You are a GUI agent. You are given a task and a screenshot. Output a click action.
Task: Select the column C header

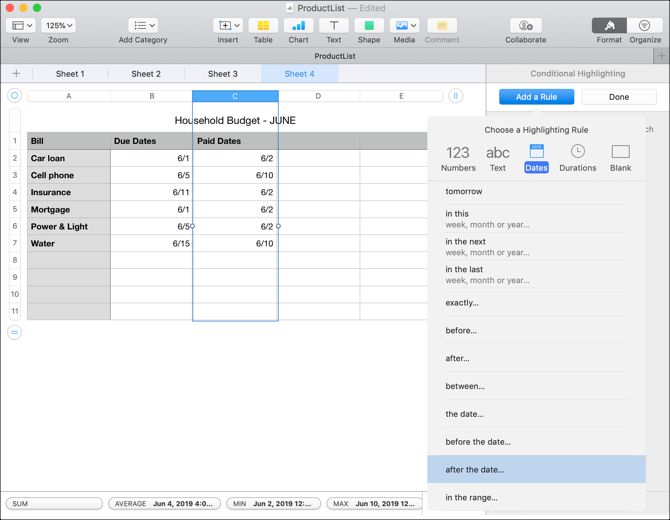pyautogui.click(x=235, y=96)
